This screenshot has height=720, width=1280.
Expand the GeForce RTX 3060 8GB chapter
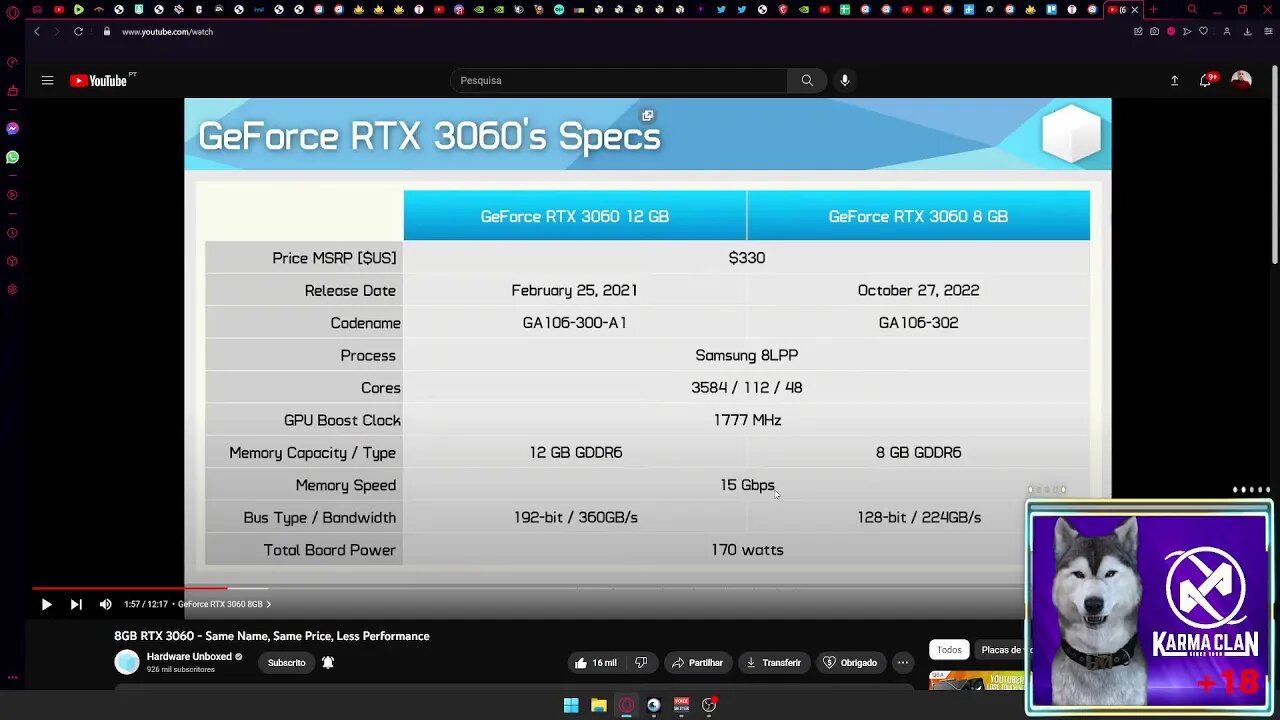pyautogui.click(x=224, y=604)
